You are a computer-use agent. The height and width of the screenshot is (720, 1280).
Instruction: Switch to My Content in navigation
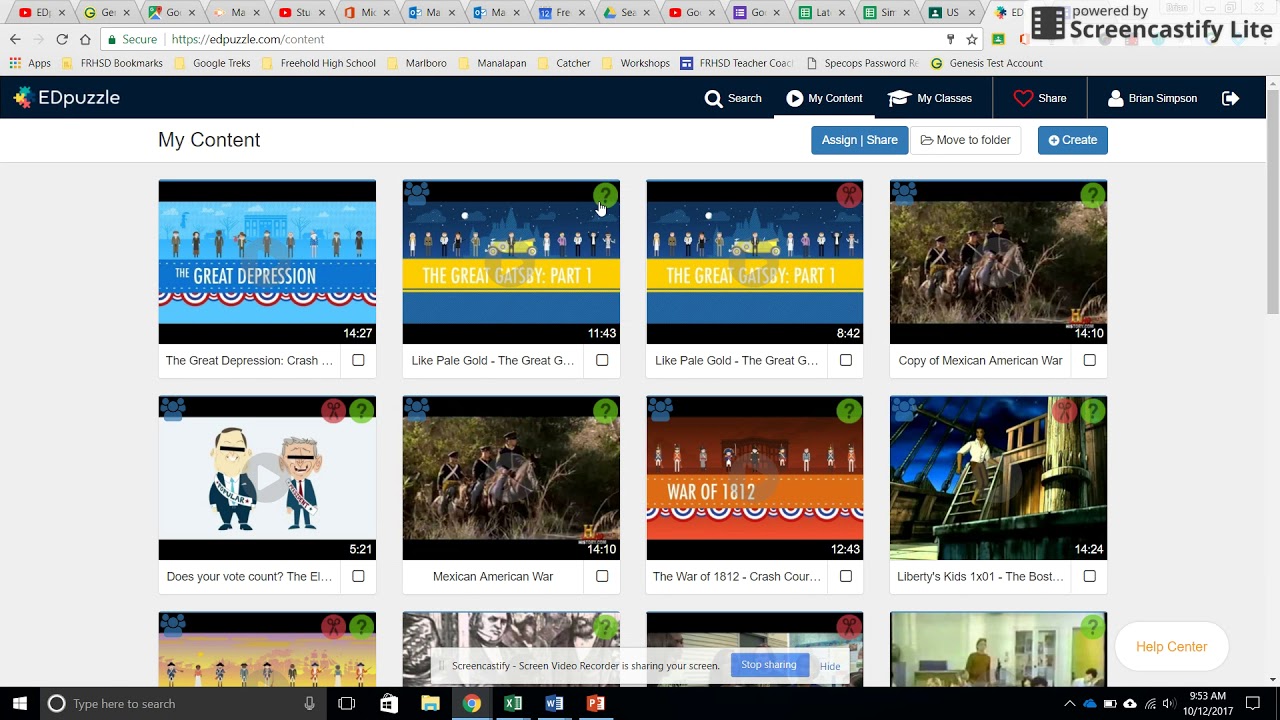point(824,98)
